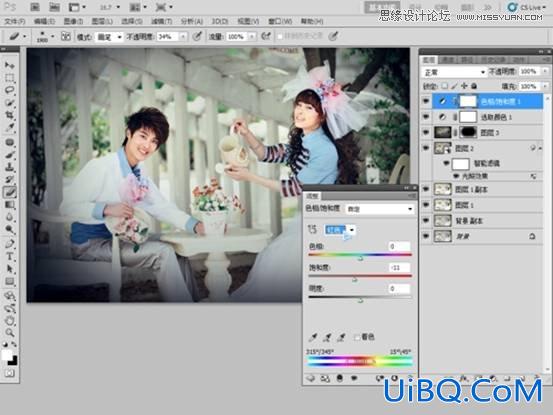
Task: Click the Saturation slider handle
Action: point(355,280)
